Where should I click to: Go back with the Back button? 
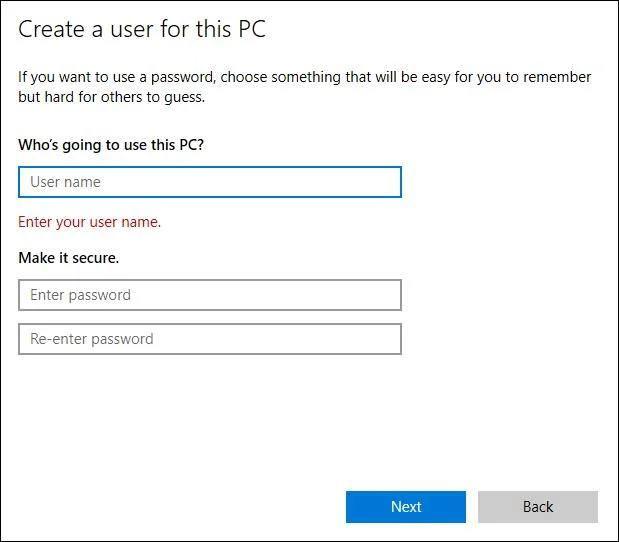pos(538,507)
